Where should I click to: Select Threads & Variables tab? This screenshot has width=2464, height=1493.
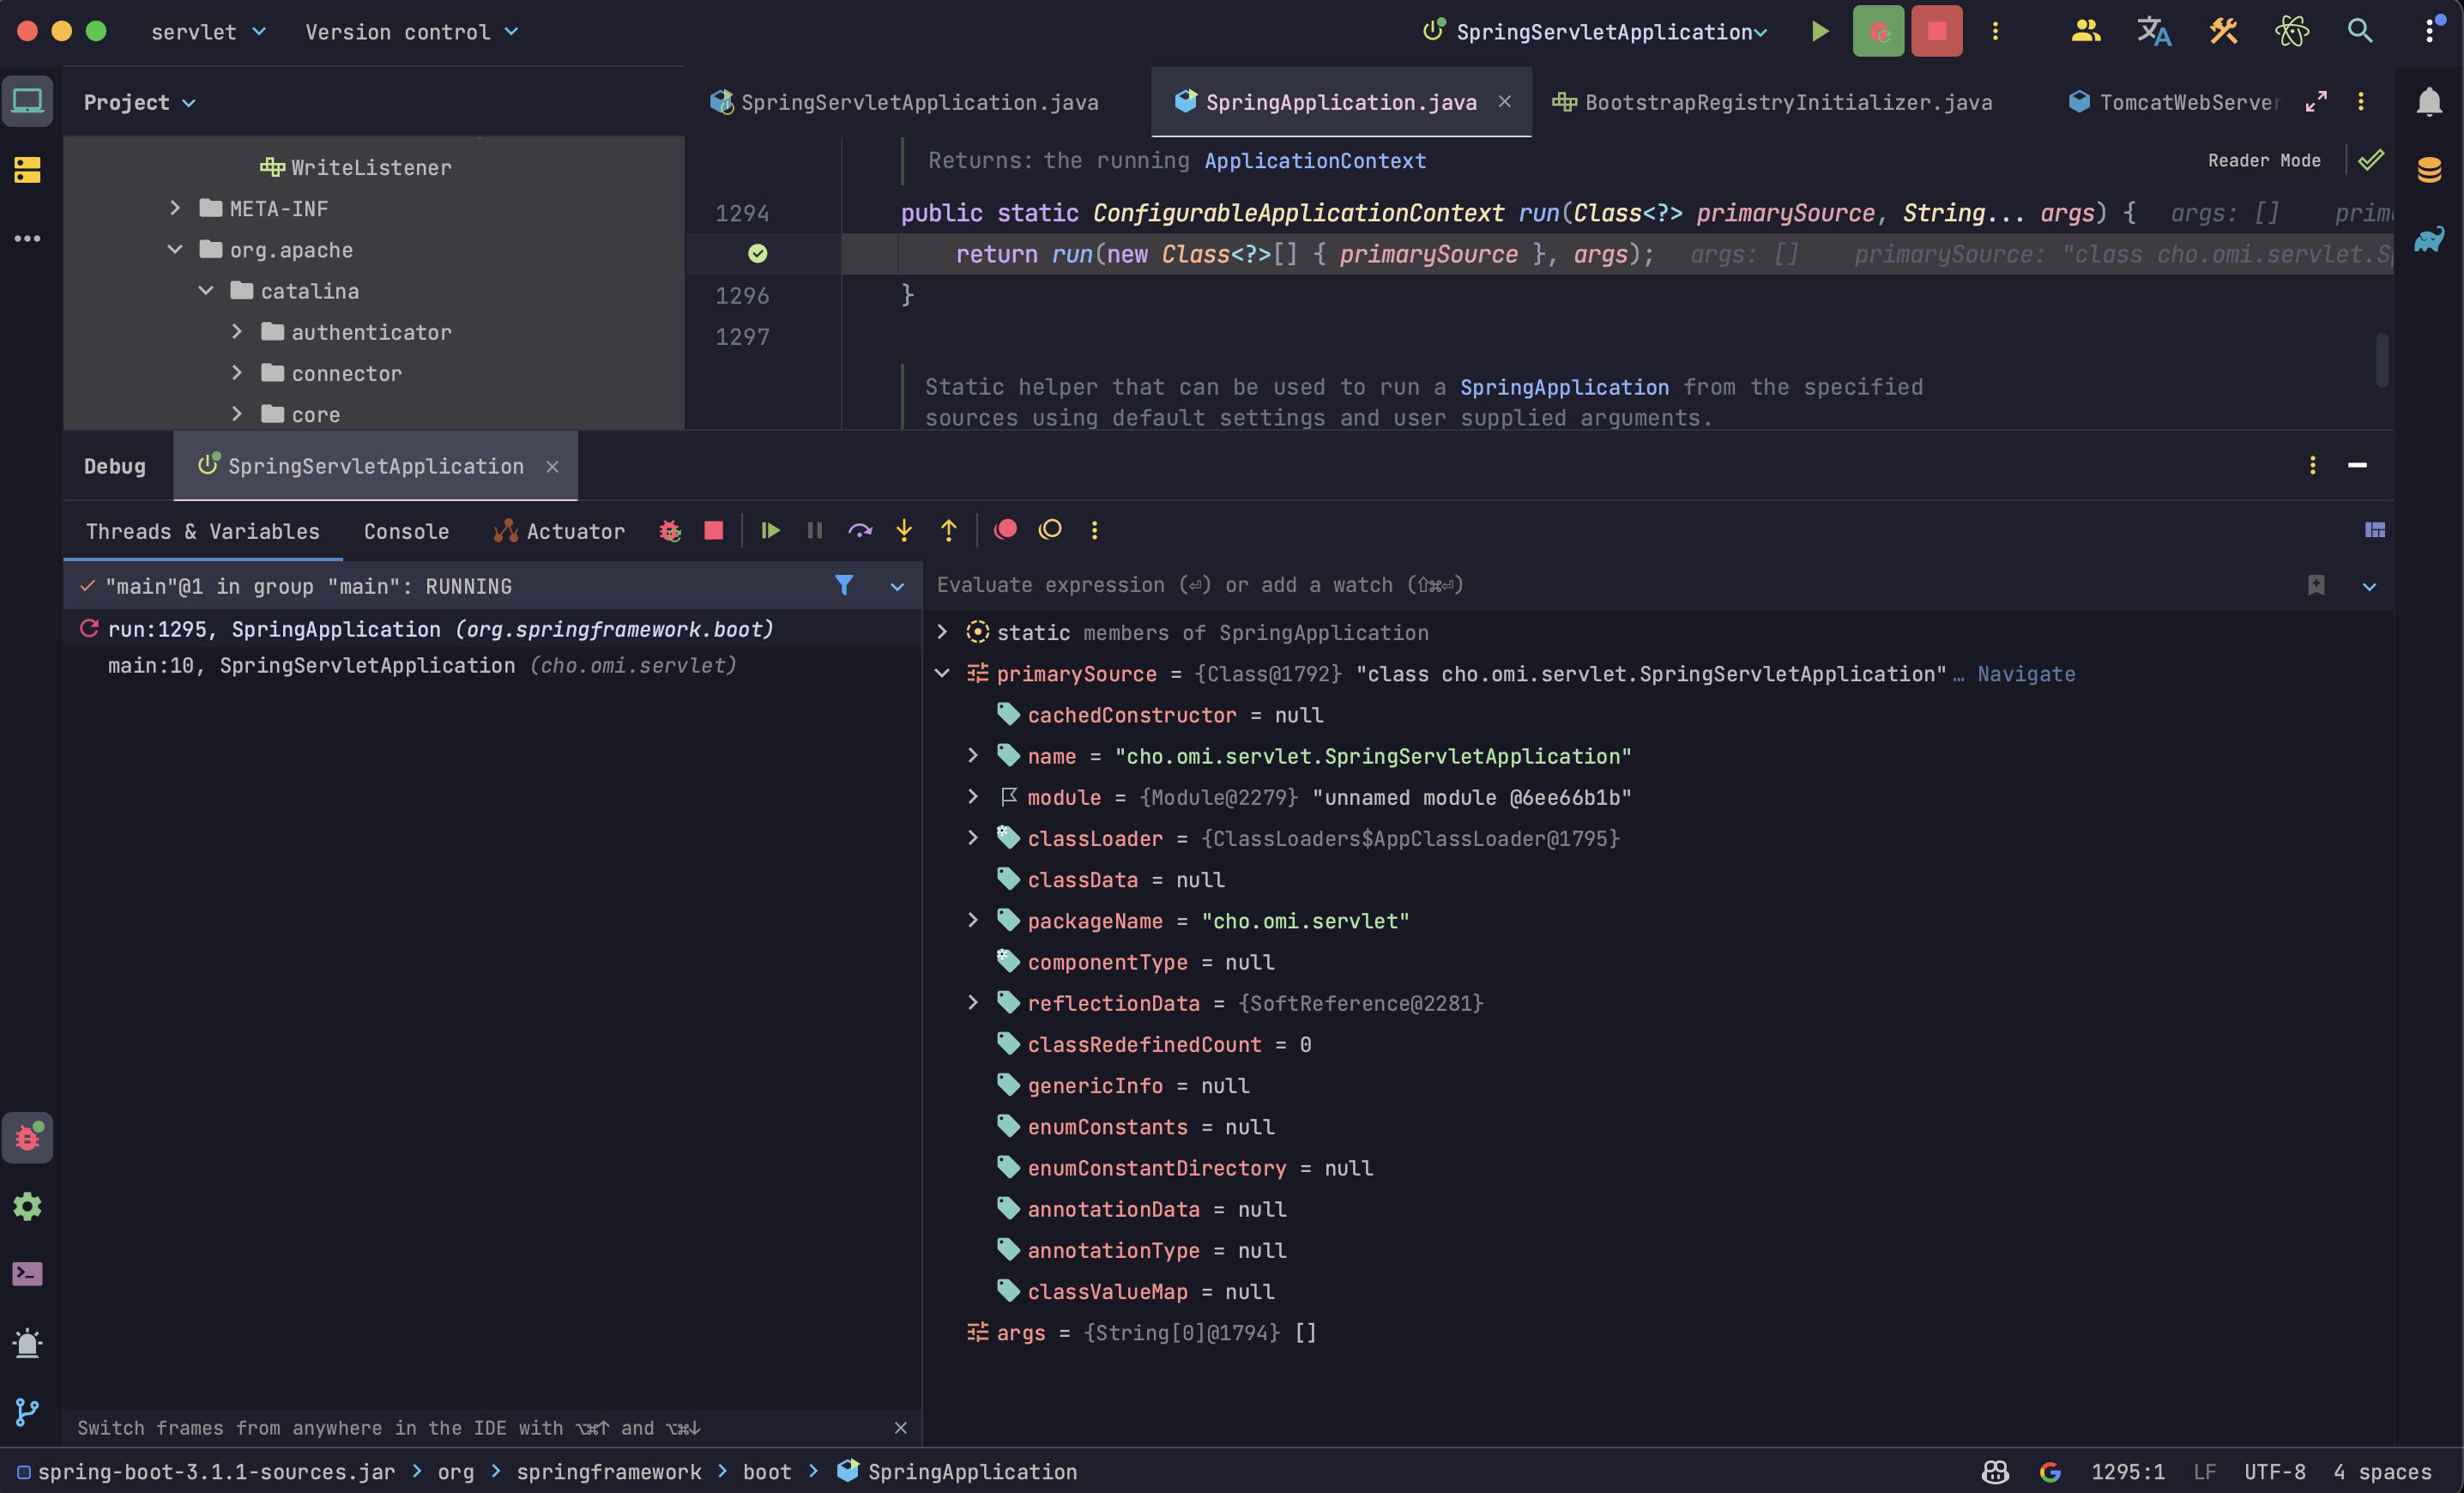(203, 531)
